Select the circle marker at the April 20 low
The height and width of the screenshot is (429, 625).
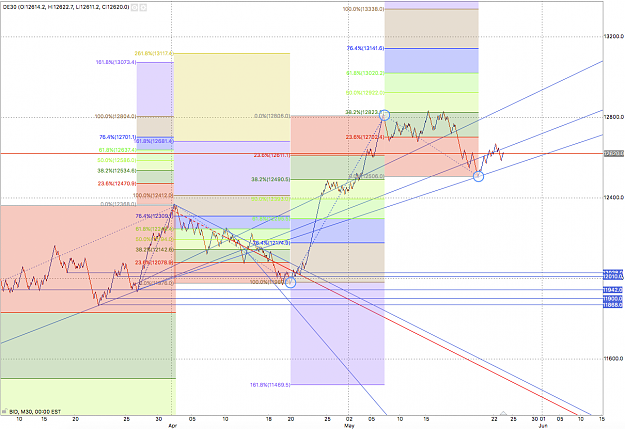291,282
